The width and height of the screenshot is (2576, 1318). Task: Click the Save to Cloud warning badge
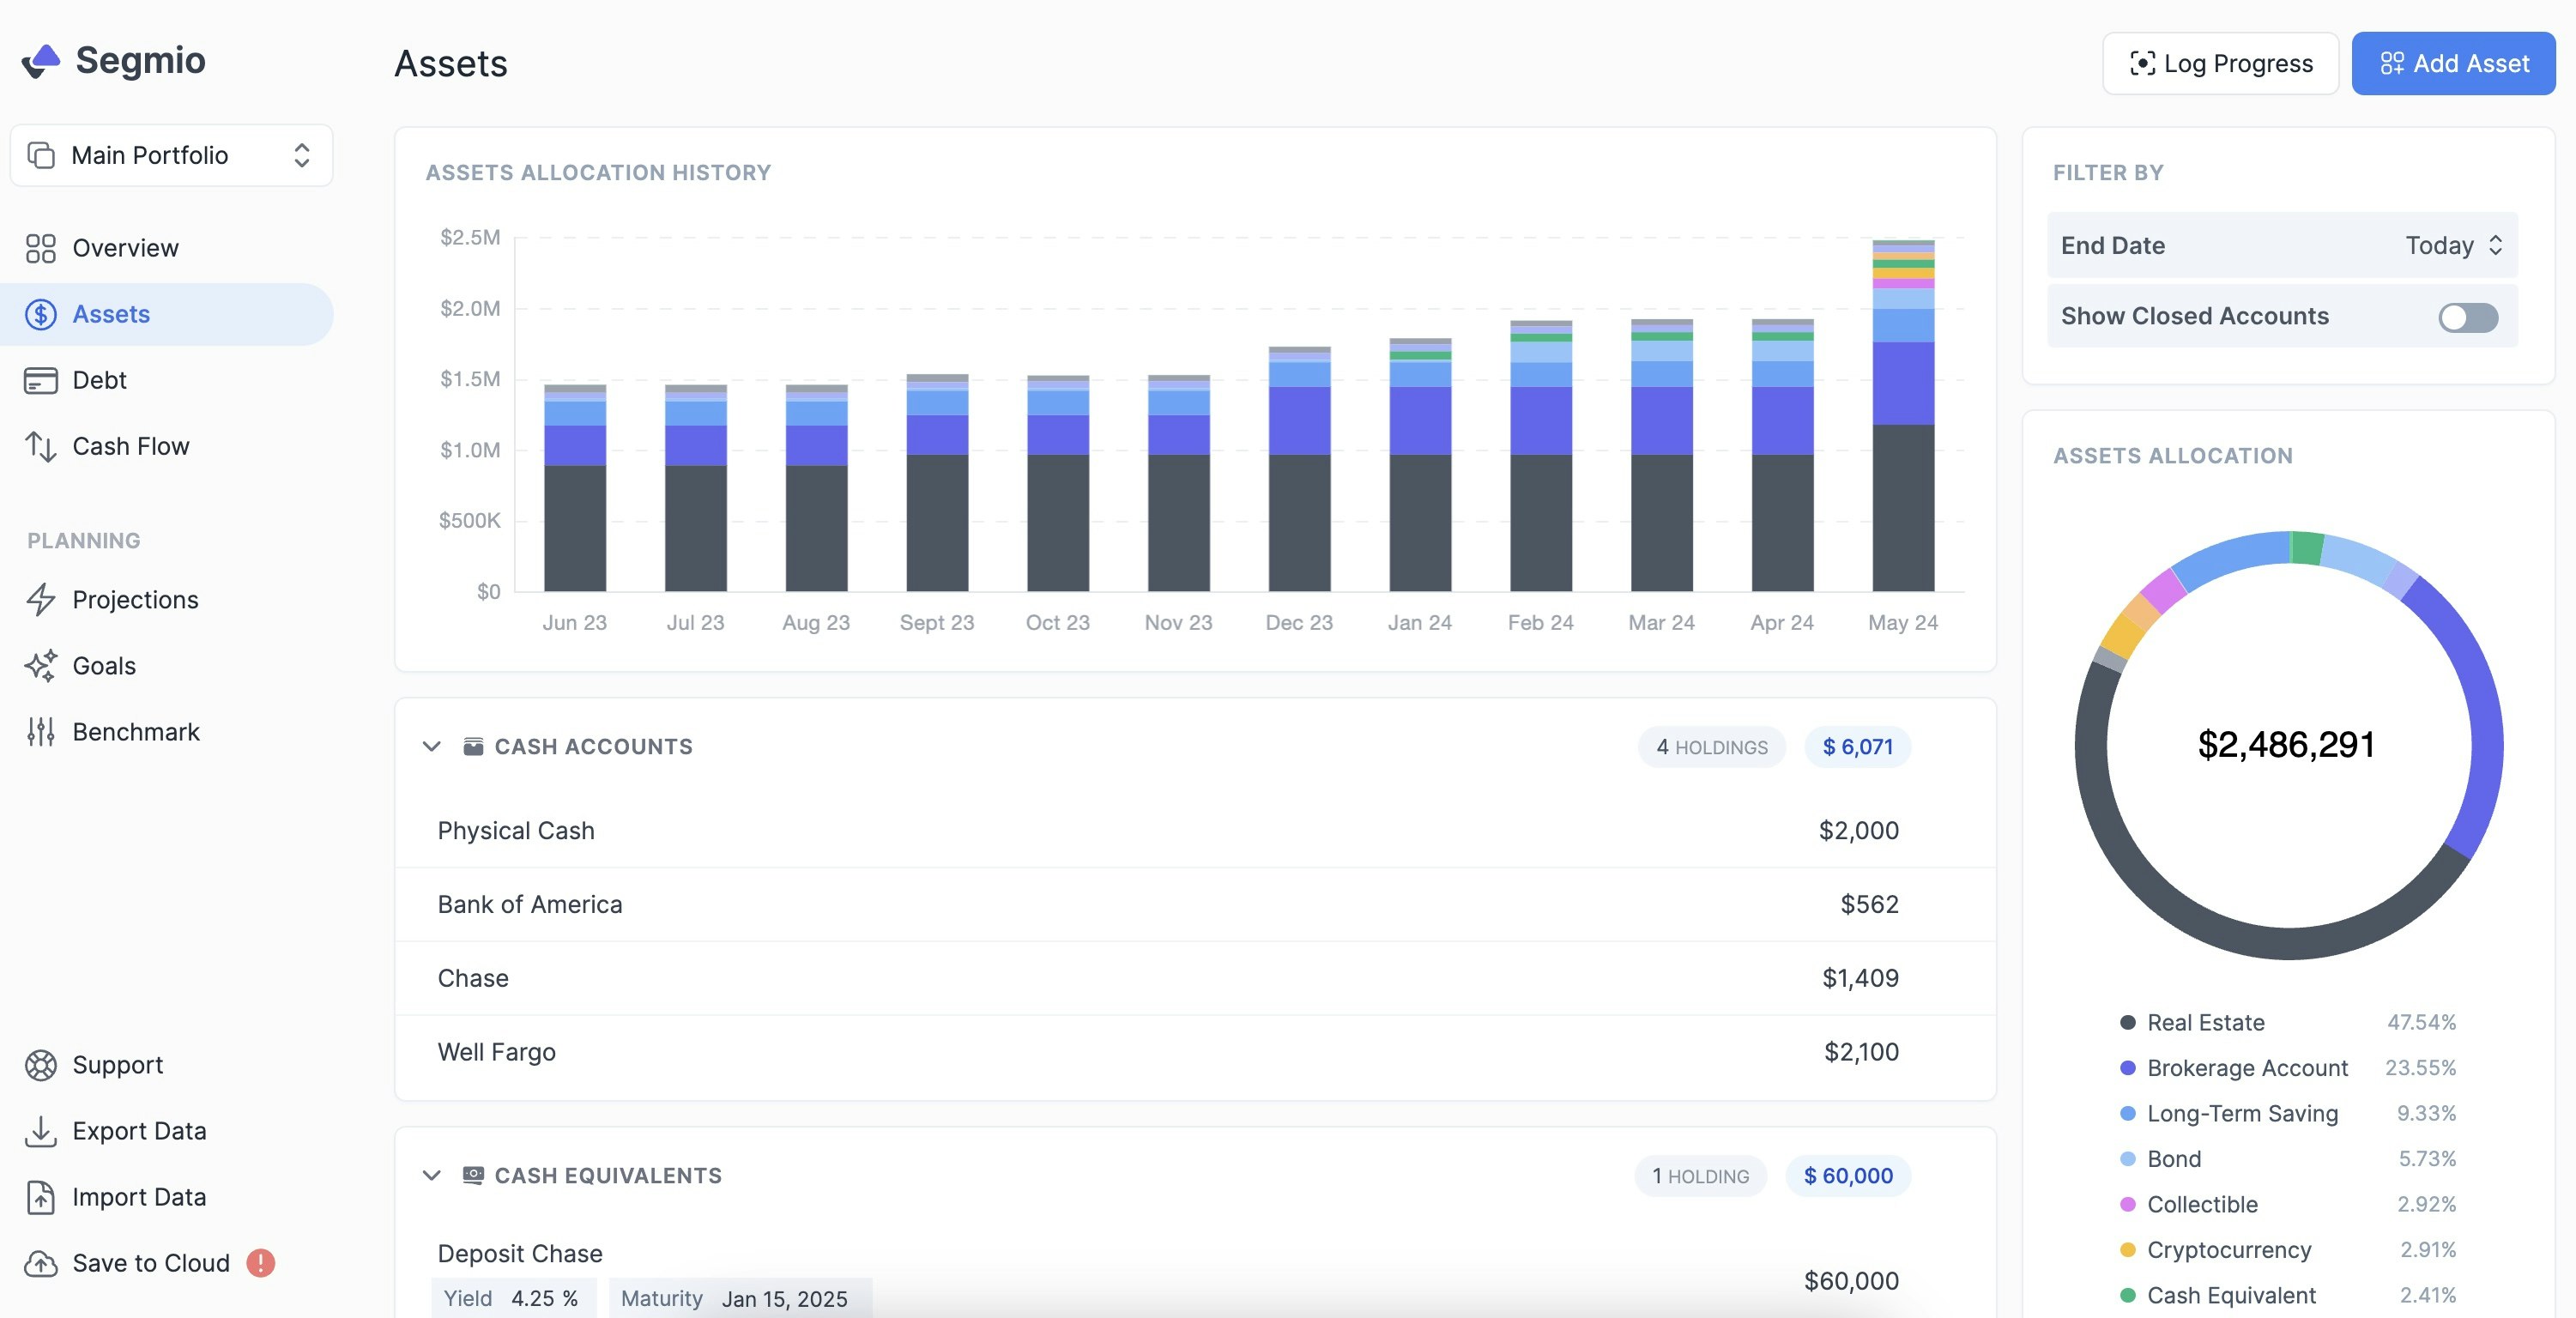pyautogui.click(x=260, y=1262)
